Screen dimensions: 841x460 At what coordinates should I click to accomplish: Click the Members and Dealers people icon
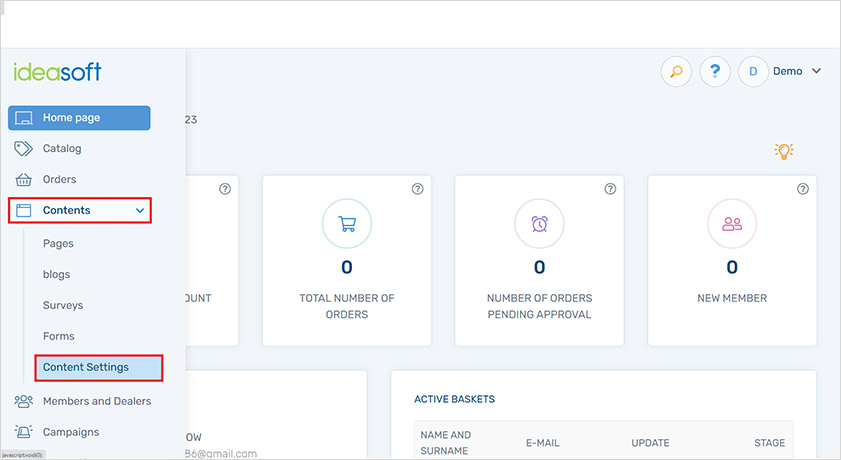(x=24, y=401)
